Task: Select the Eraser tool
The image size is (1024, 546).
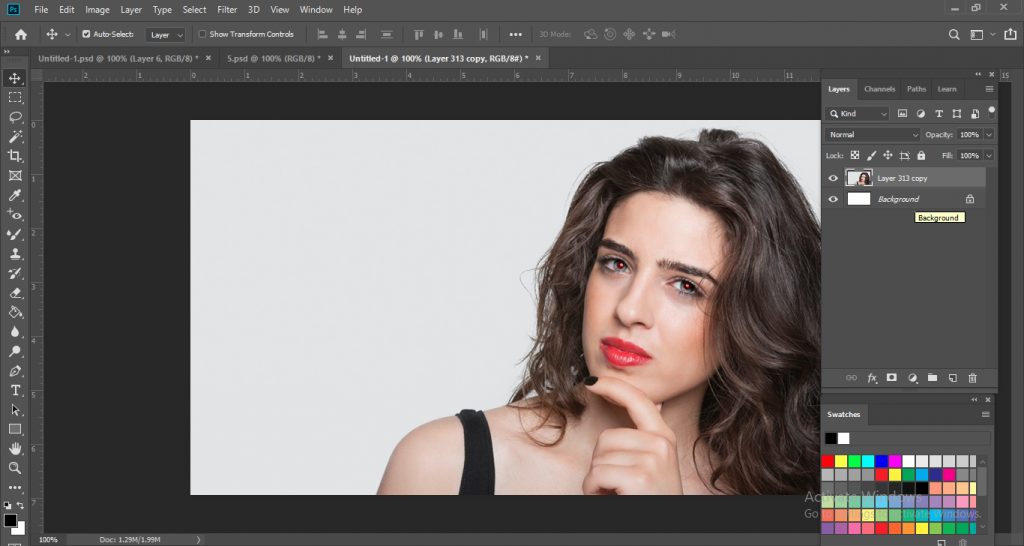Action: 15,293
